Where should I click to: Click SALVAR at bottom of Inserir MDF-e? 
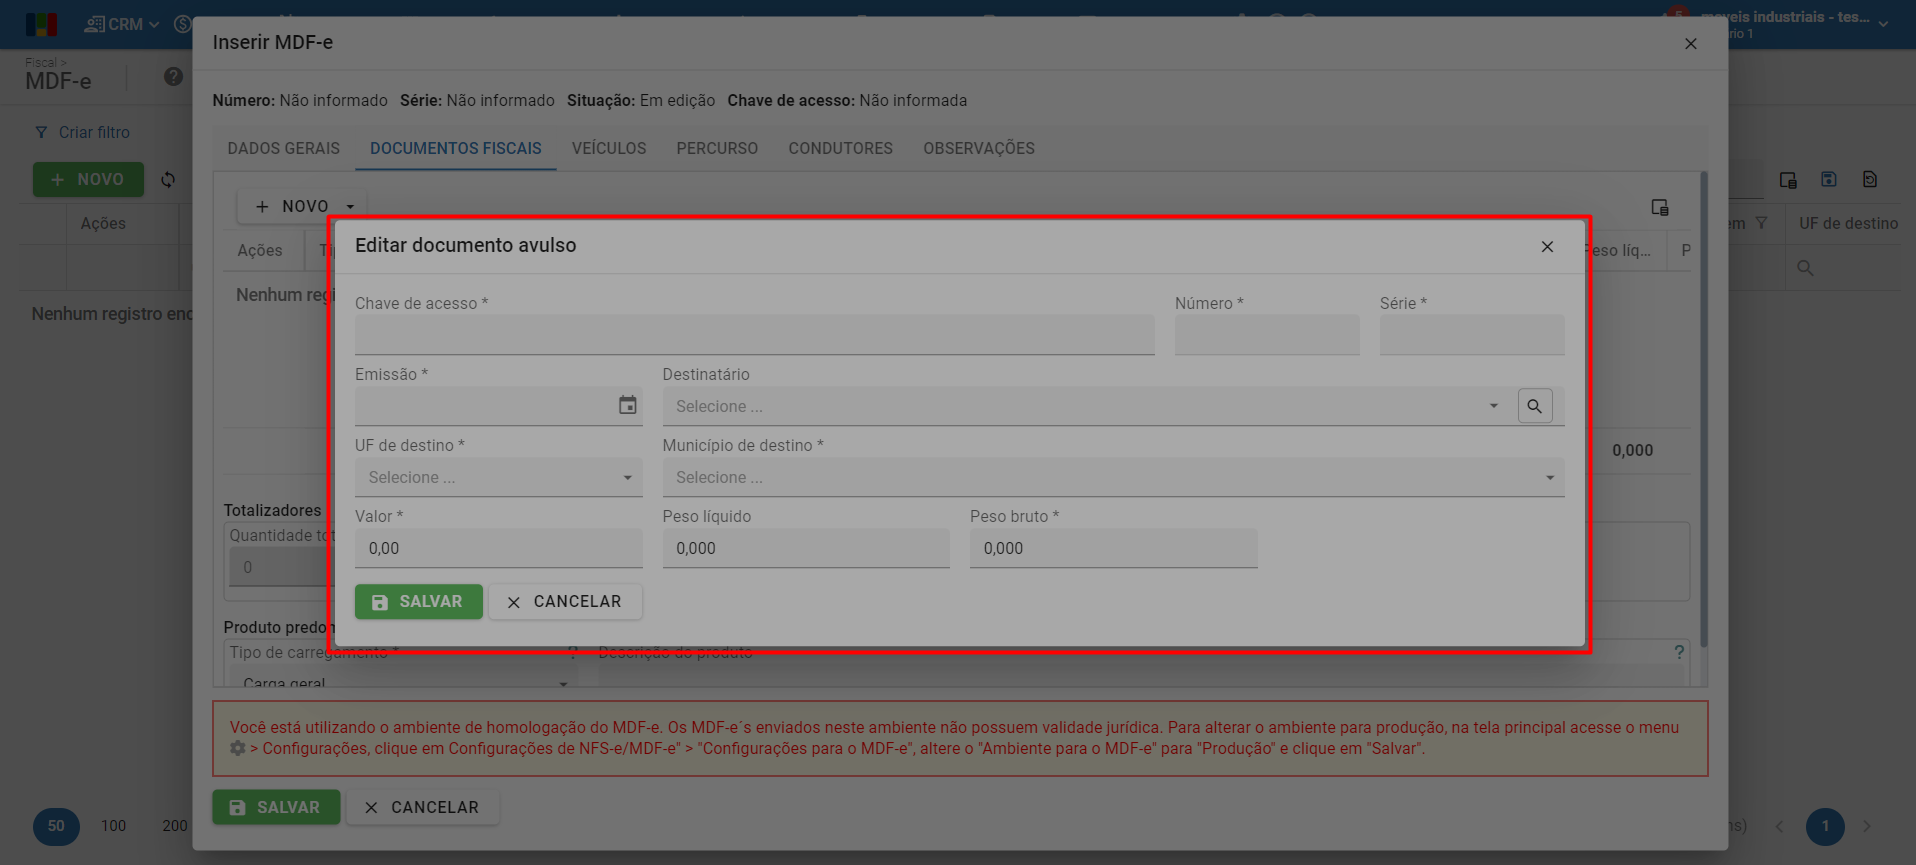click(x=276, y=807)
